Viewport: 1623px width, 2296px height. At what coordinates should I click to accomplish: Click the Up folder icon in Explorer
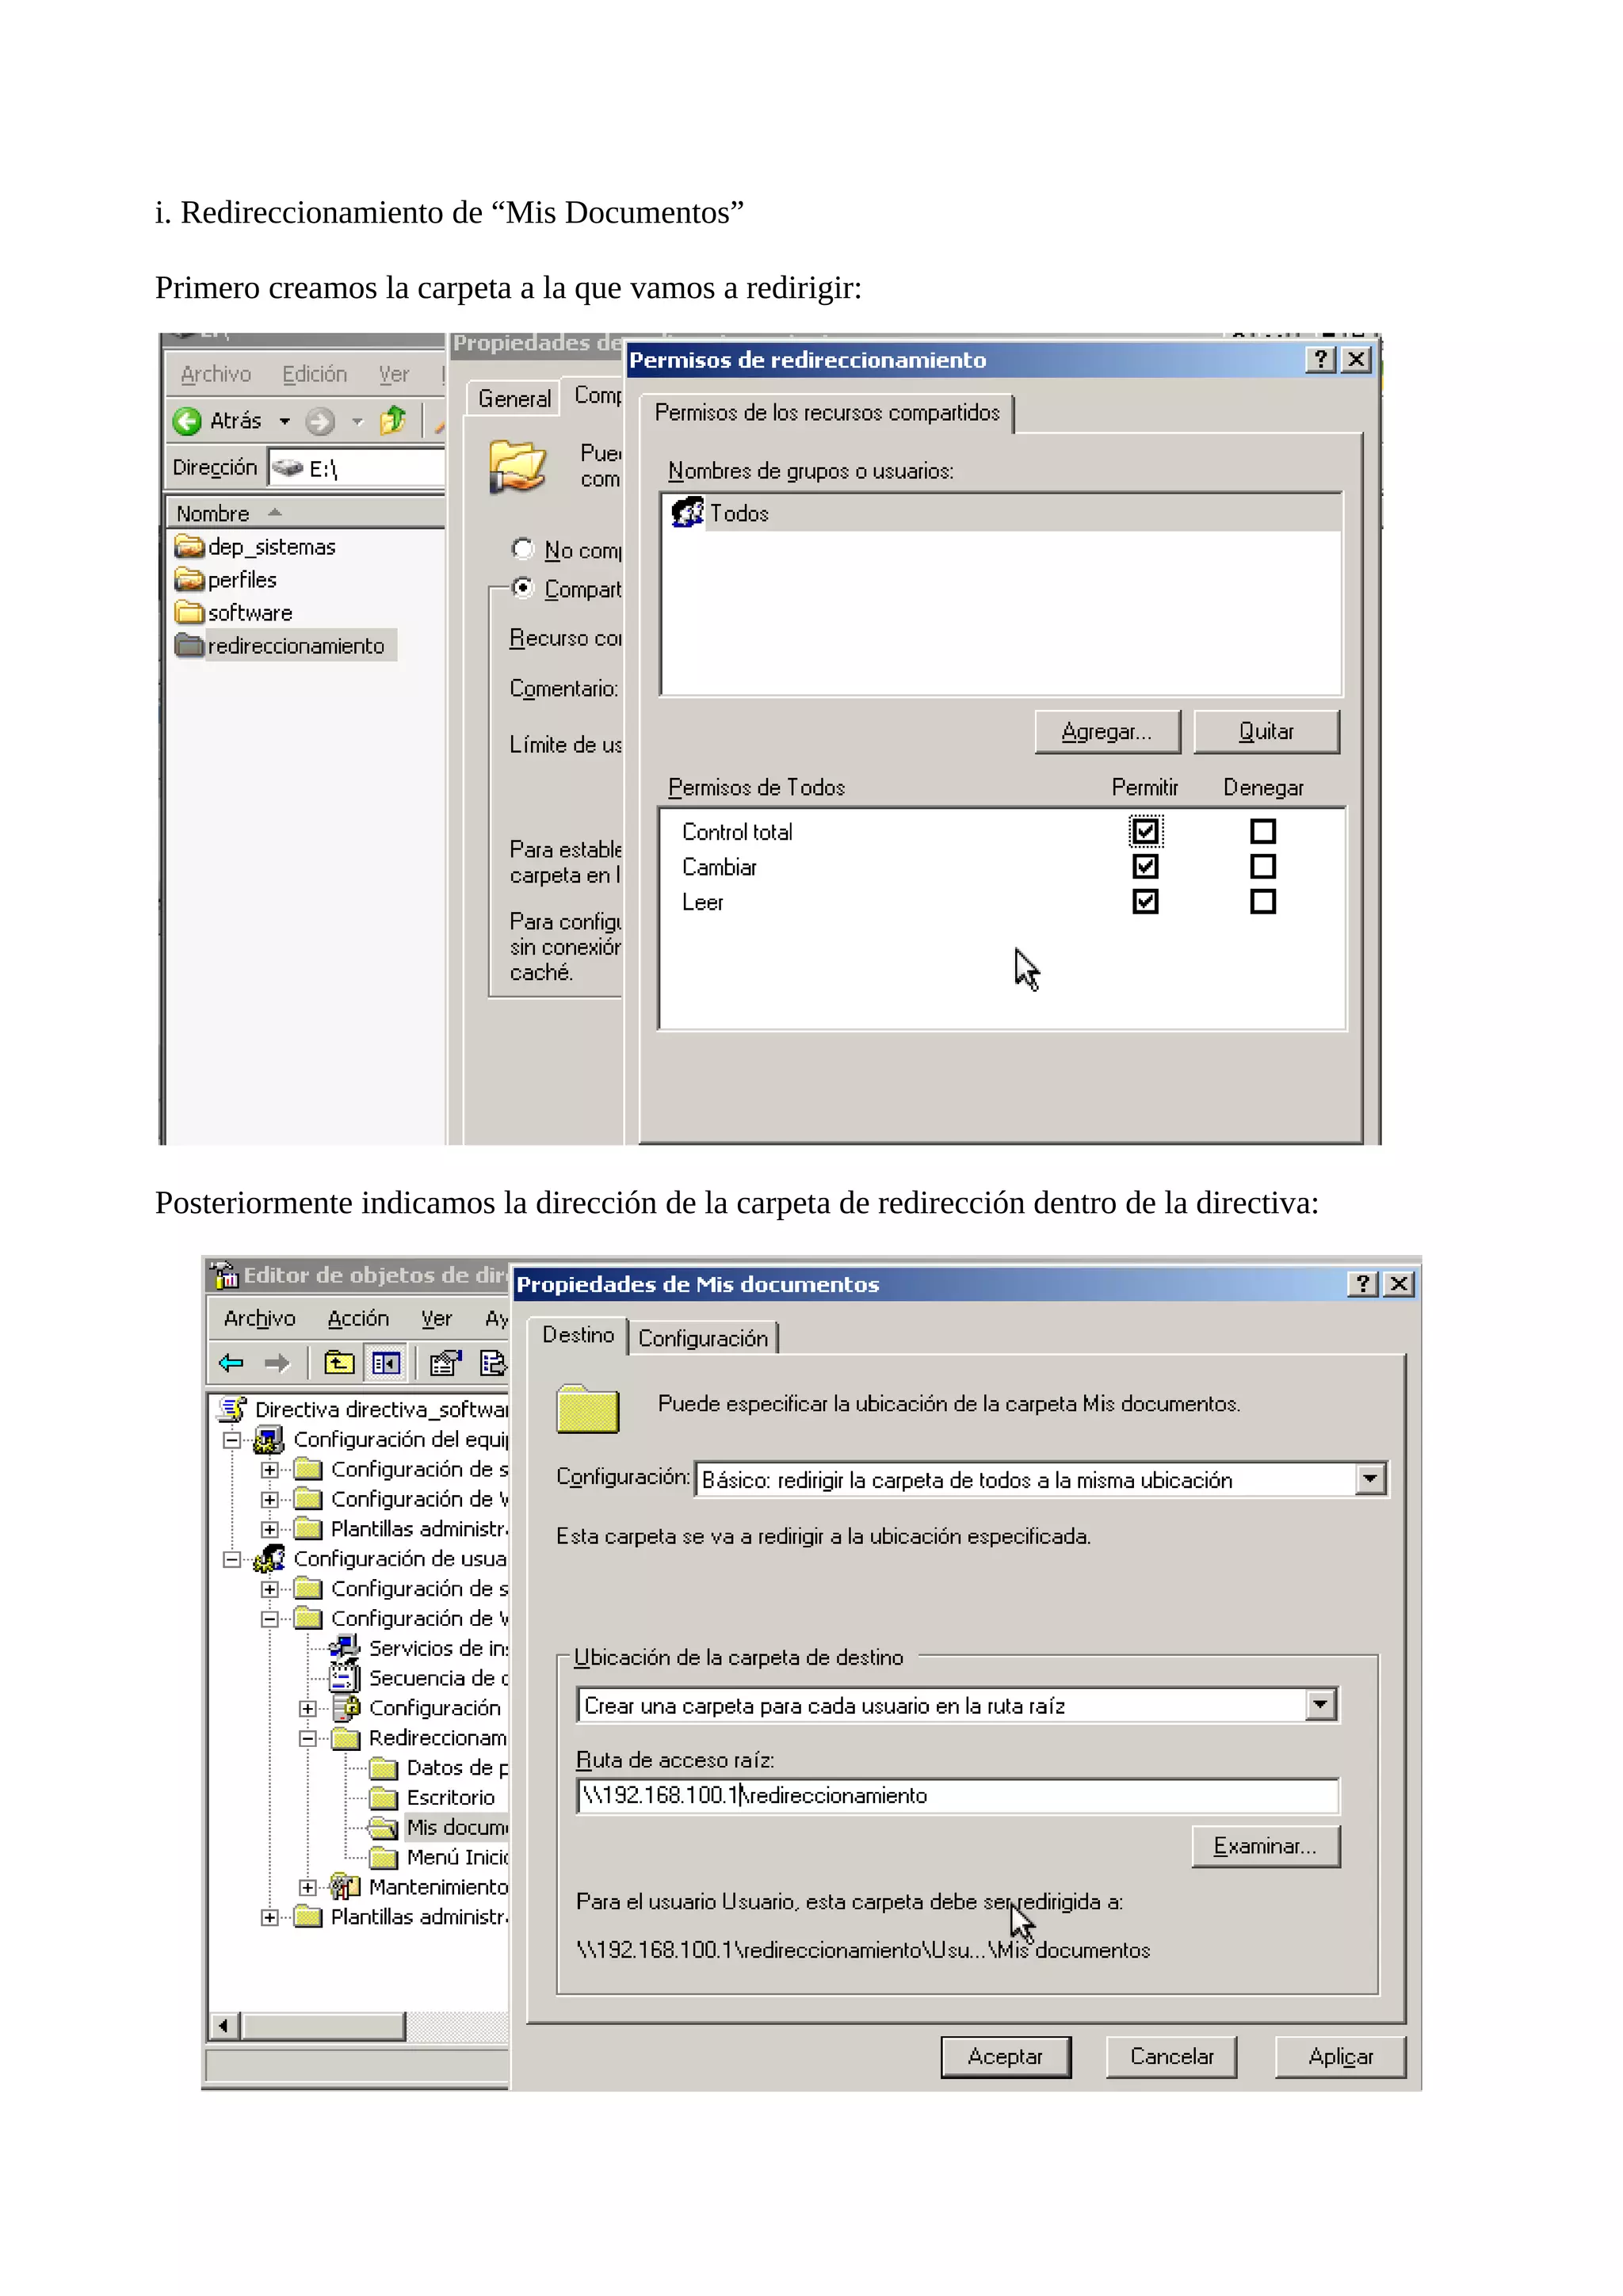pos(393,420)
